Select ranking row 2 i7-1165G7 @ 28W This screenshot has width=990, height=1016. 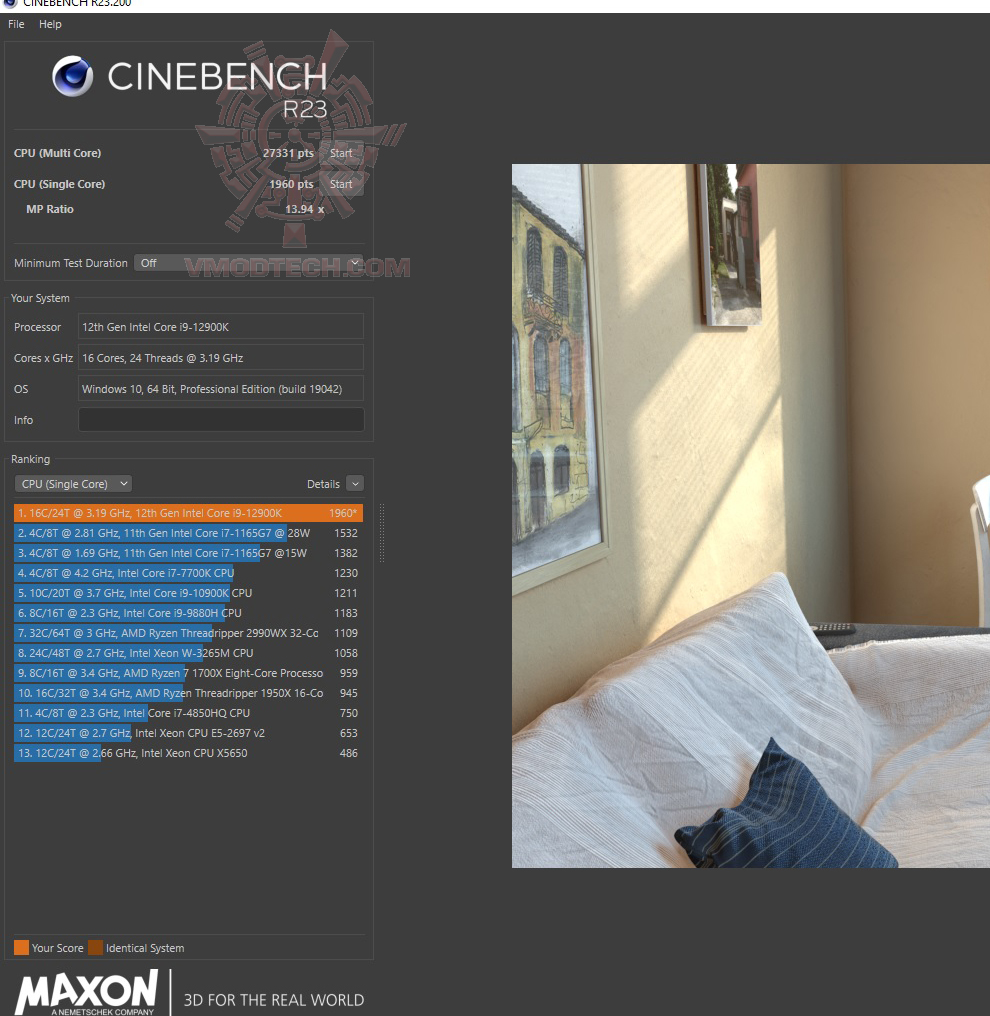pyautogui.click(x=188, y=533)
